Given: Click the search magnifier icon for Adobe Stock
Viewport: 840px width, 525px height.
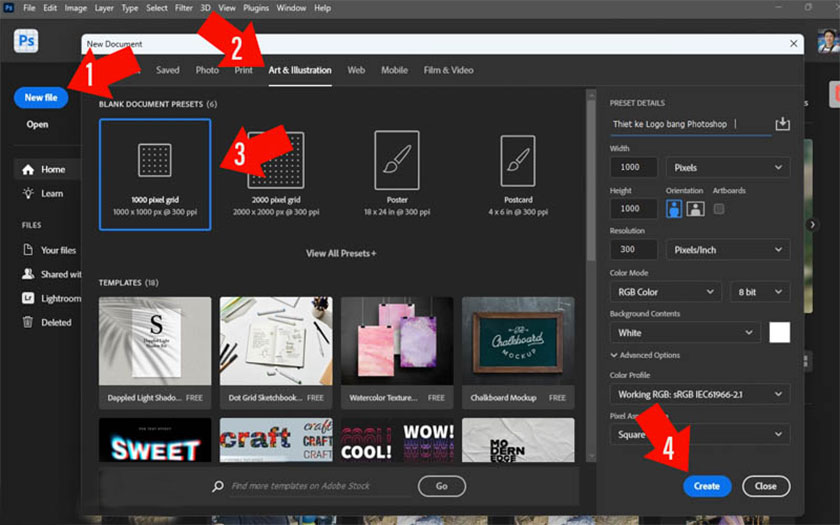Looking at the screenshot, I should (x=218, y=486).
